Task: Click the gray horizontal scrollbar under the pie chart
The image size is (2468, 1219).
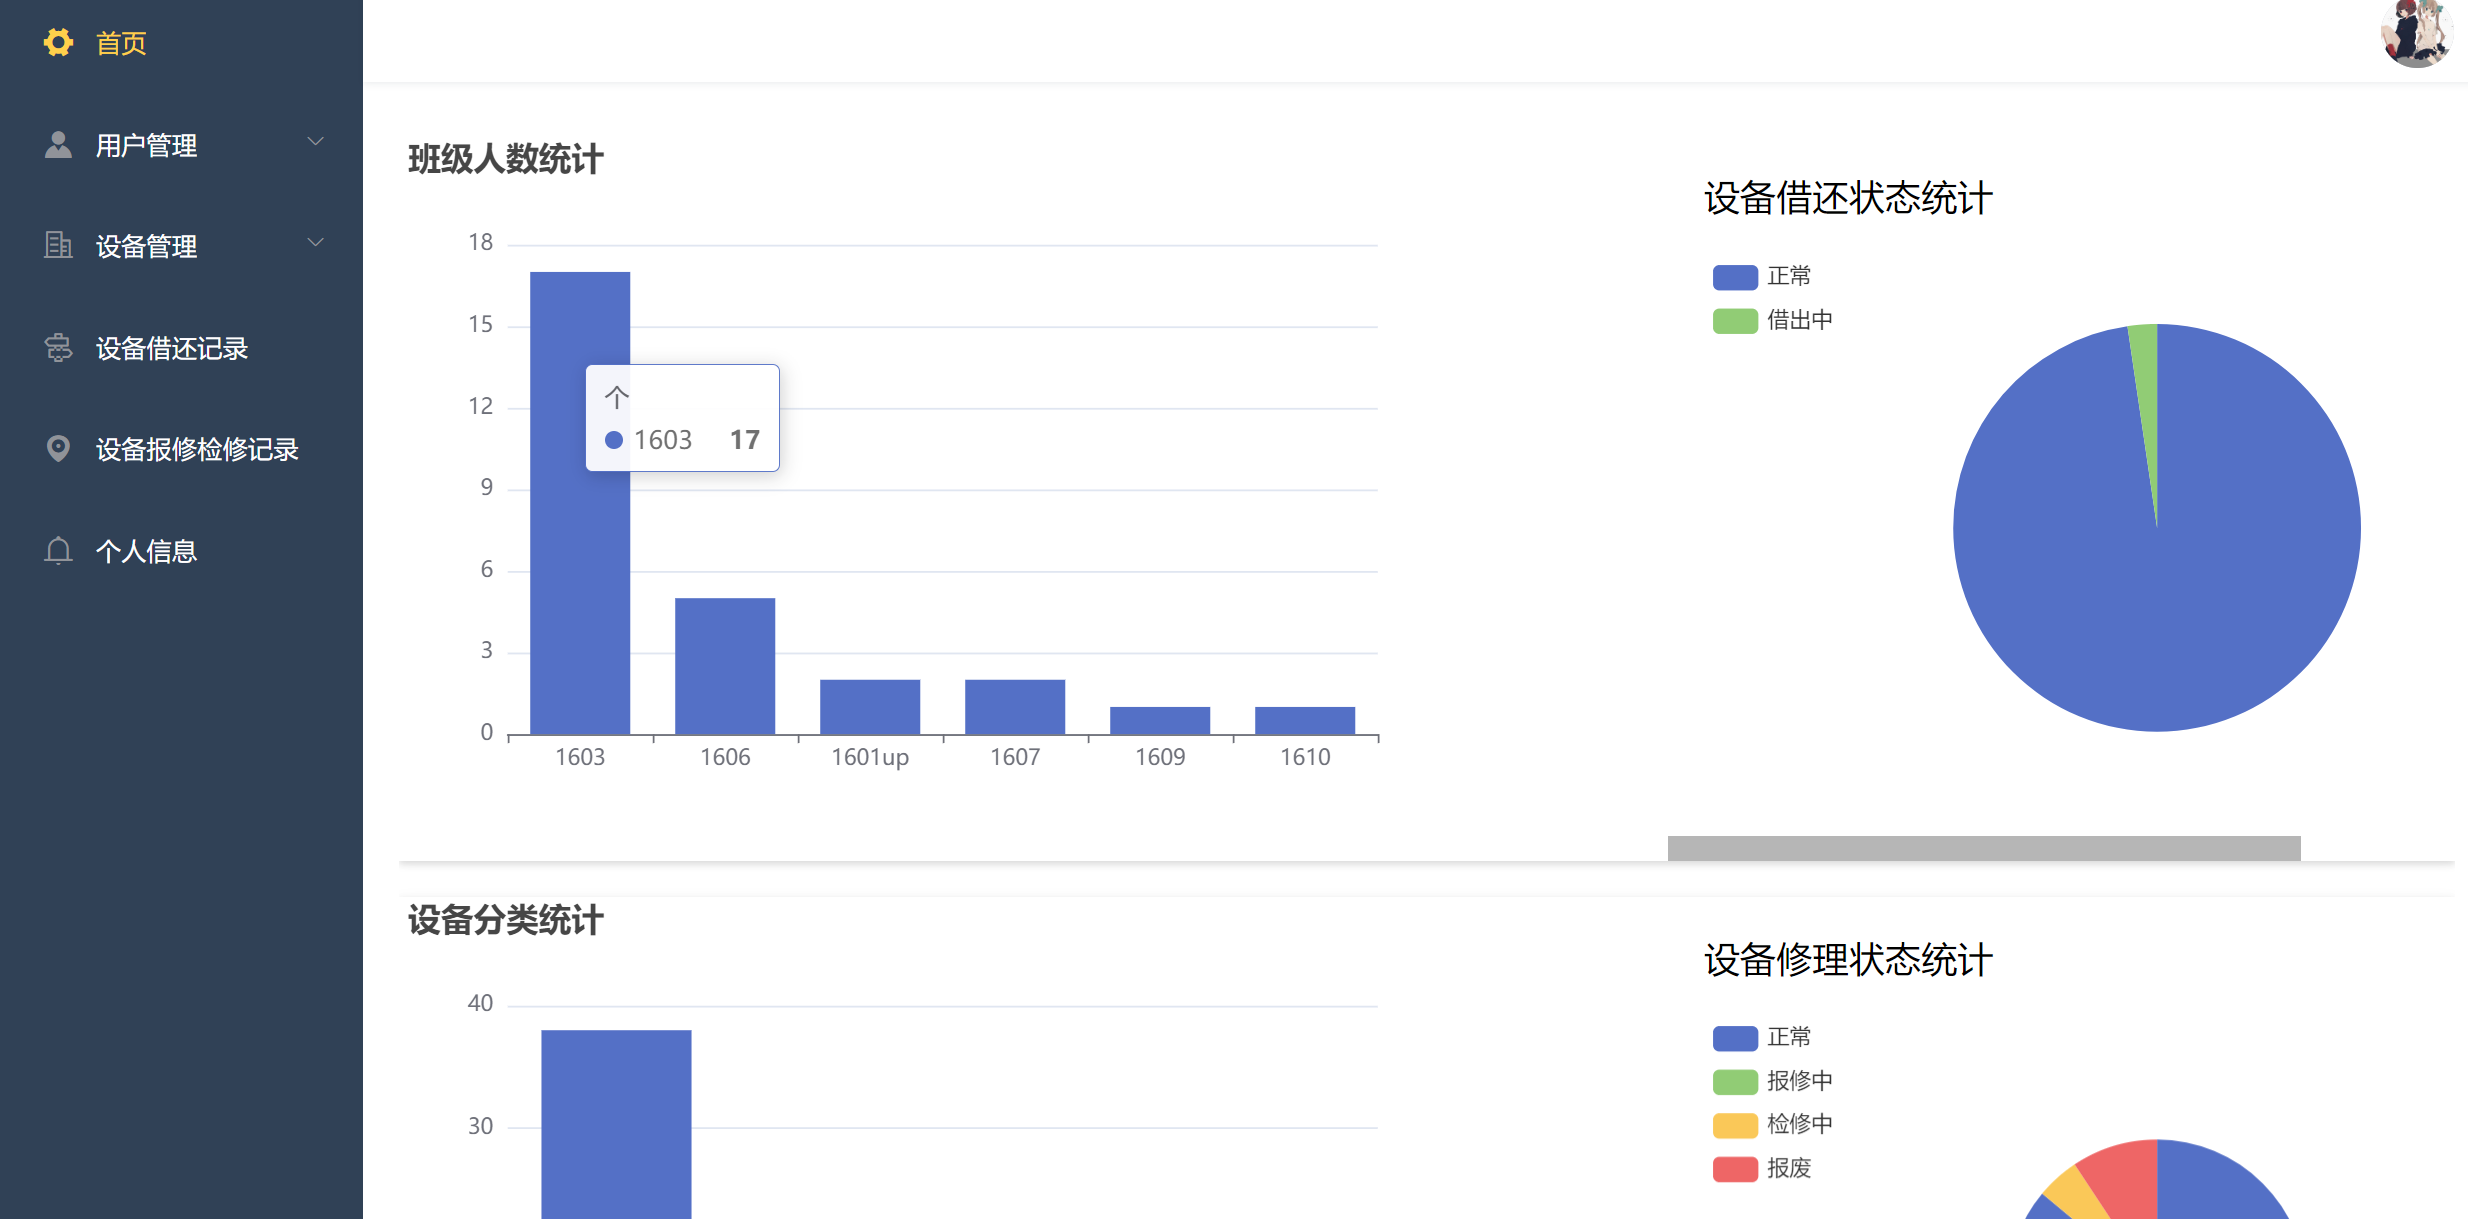Action: click(1983, 848)
